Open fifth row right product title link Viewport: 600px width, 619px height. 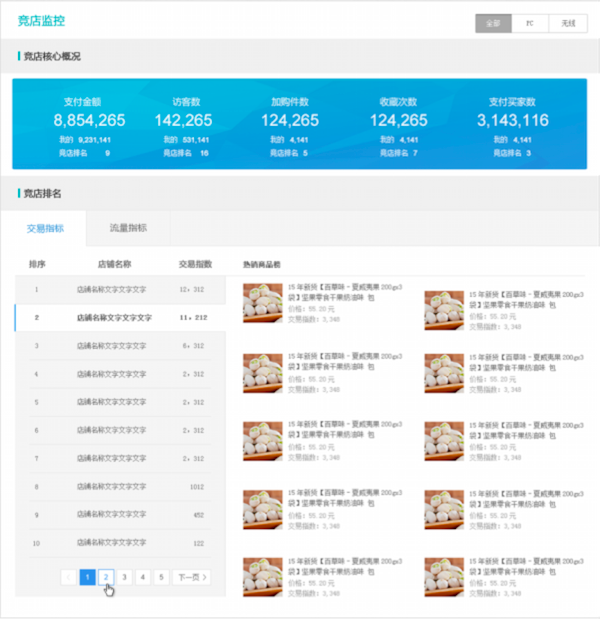coord(527,566)
